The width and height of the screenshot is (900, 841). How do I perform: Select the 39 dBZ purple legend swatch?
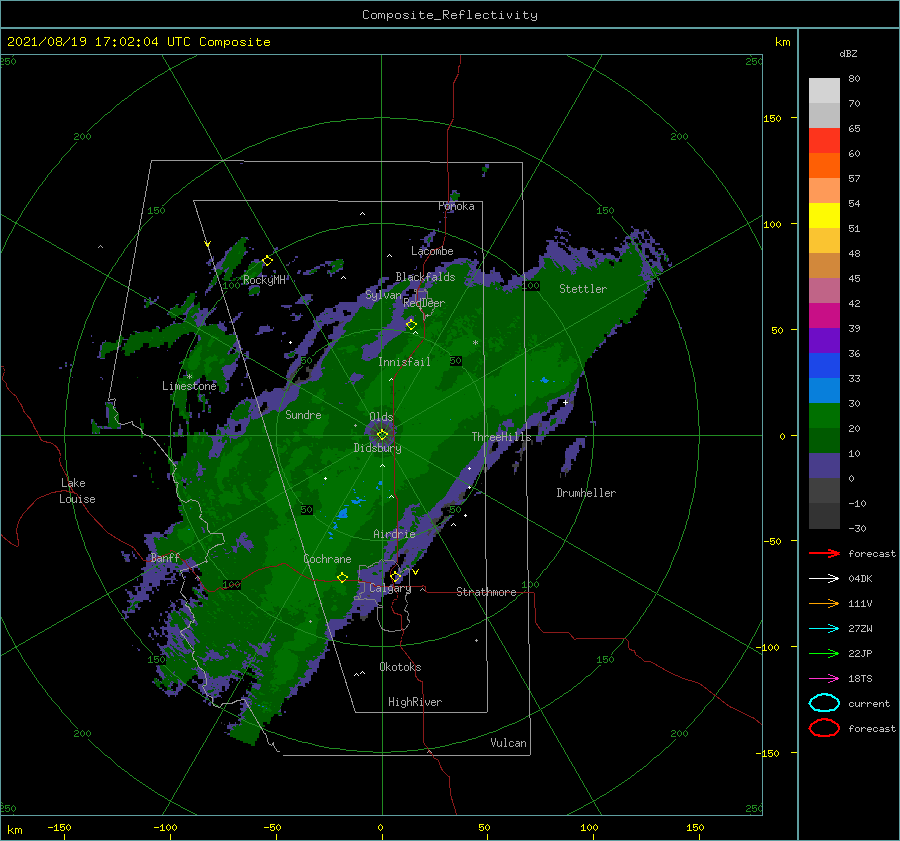(824, 340)
